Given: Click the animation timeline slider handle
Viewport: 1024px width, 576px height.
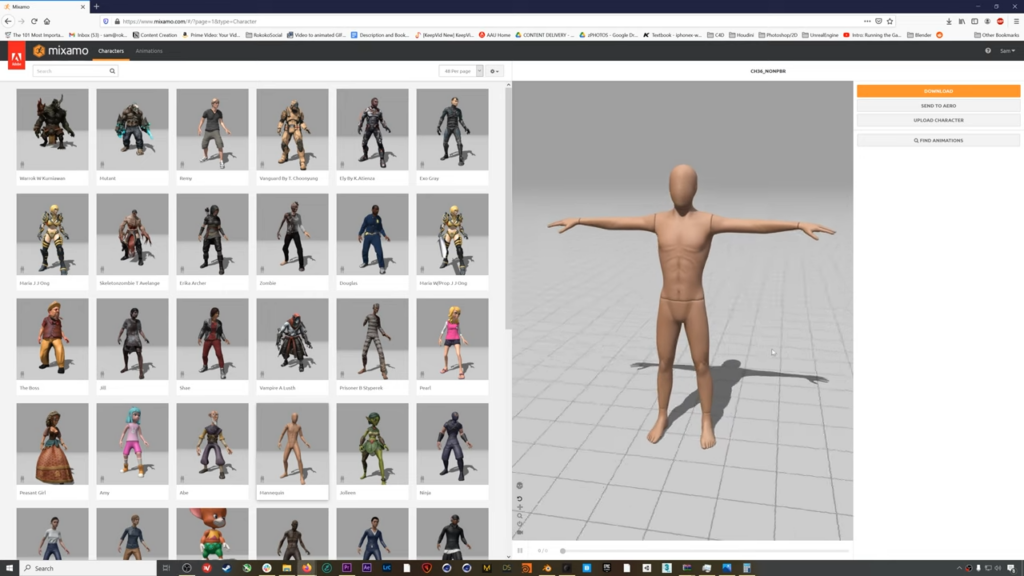Looking at the screenshot, I should (563, 551).
